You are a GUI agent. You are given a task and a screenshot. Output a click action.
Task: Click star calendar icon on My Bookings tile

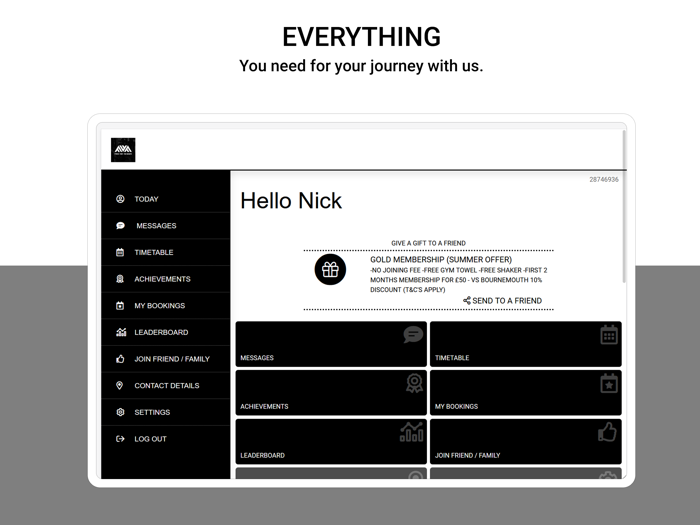609,383
